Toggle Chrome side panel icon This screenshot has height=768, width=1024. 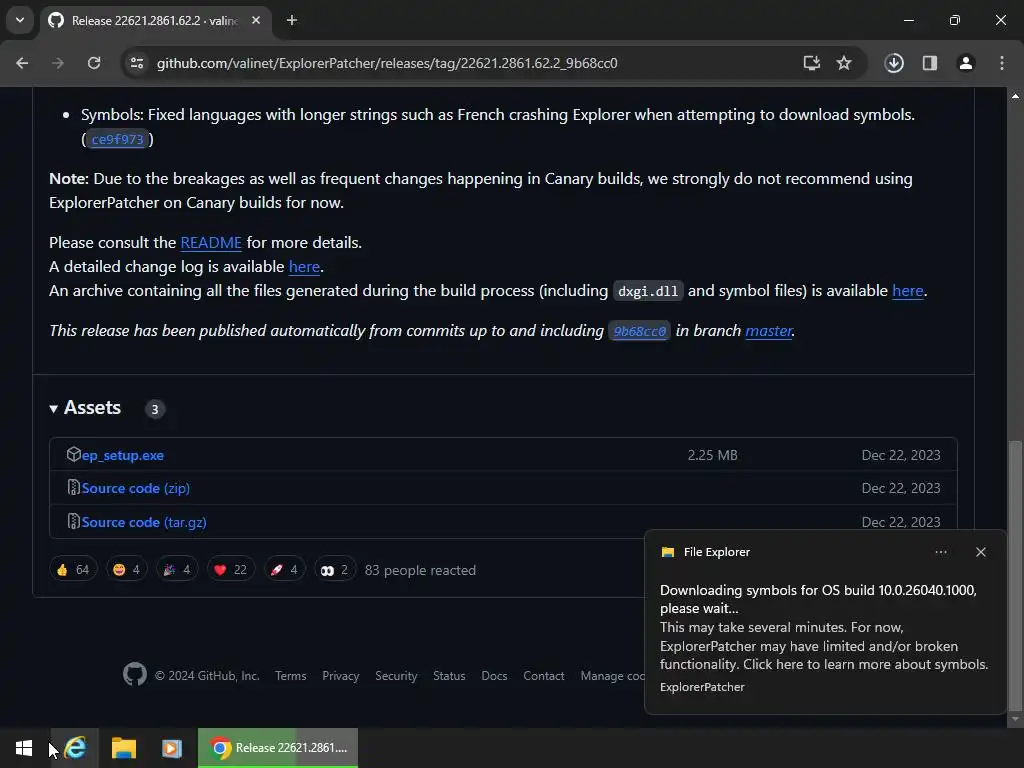[x=930, y=63]
